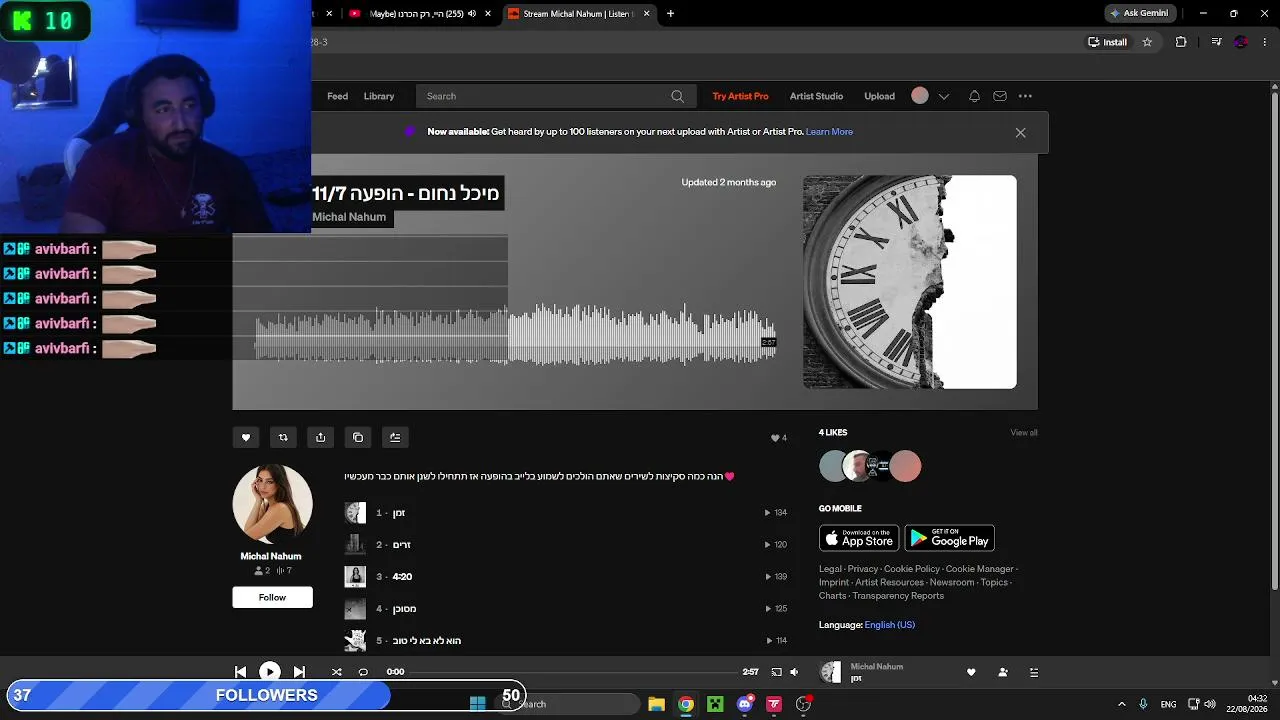
Task: Skip to previous track in player
Action: 240,672
